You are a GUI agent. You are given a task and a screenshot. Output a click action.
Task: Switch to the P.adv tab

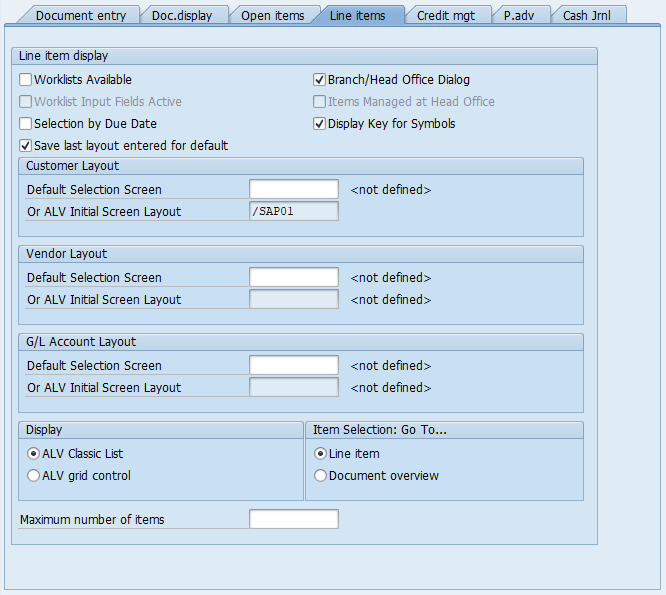(519, 16)
